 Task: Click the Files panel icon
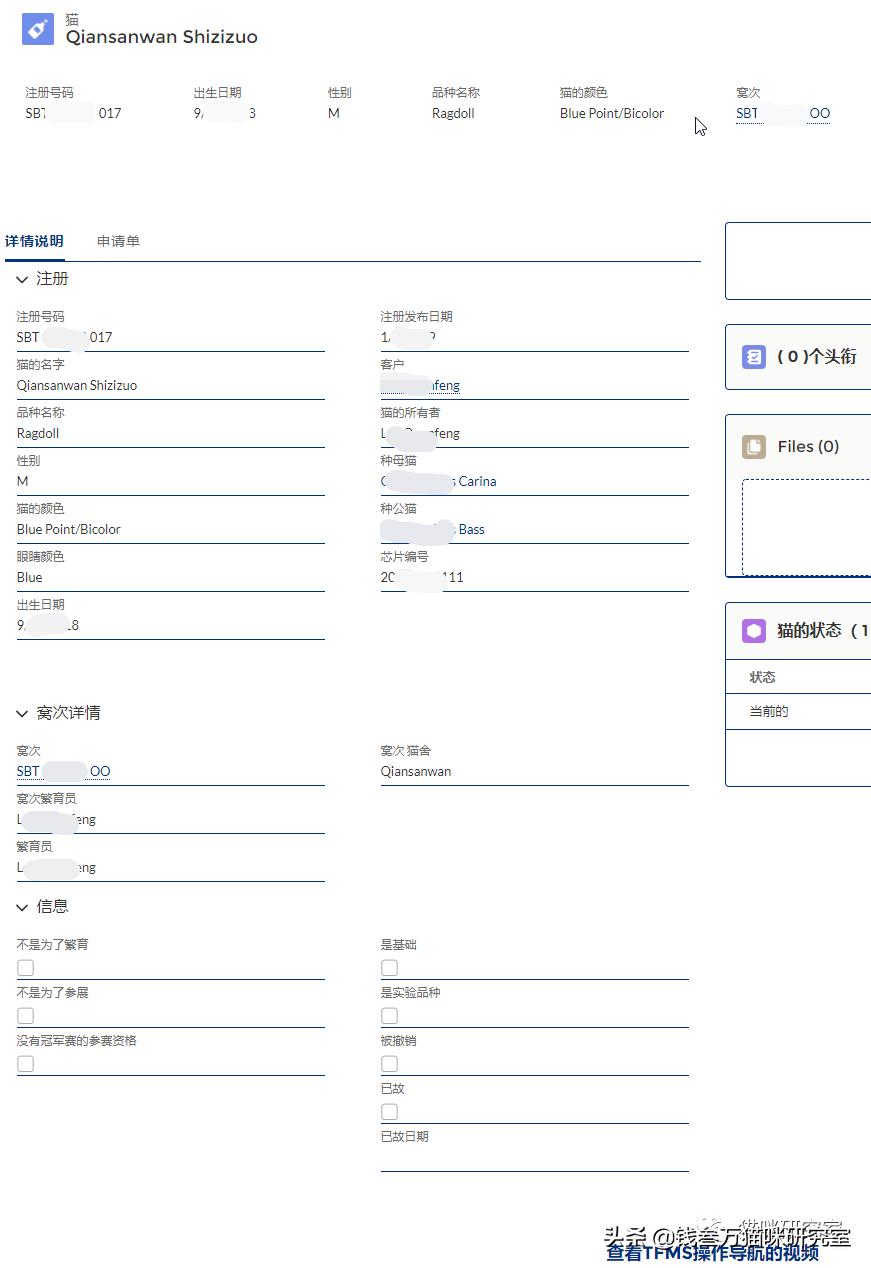click(753, 447)
